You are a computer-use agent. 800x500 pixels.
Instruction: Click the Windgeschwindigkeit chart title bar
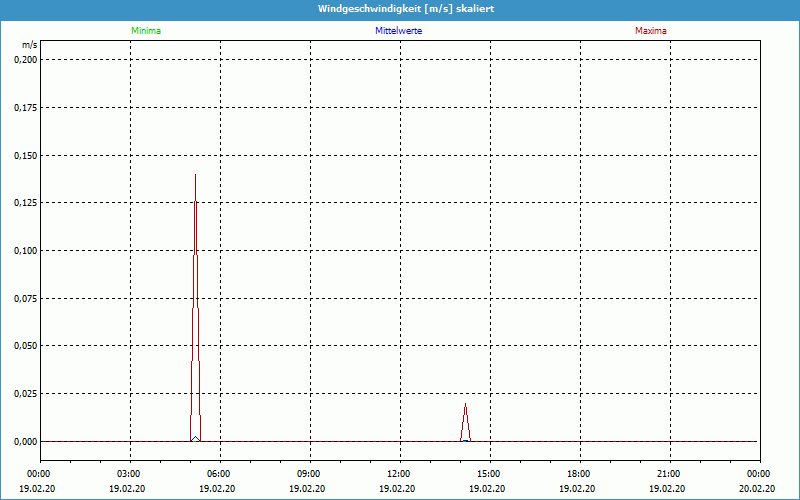400,9
